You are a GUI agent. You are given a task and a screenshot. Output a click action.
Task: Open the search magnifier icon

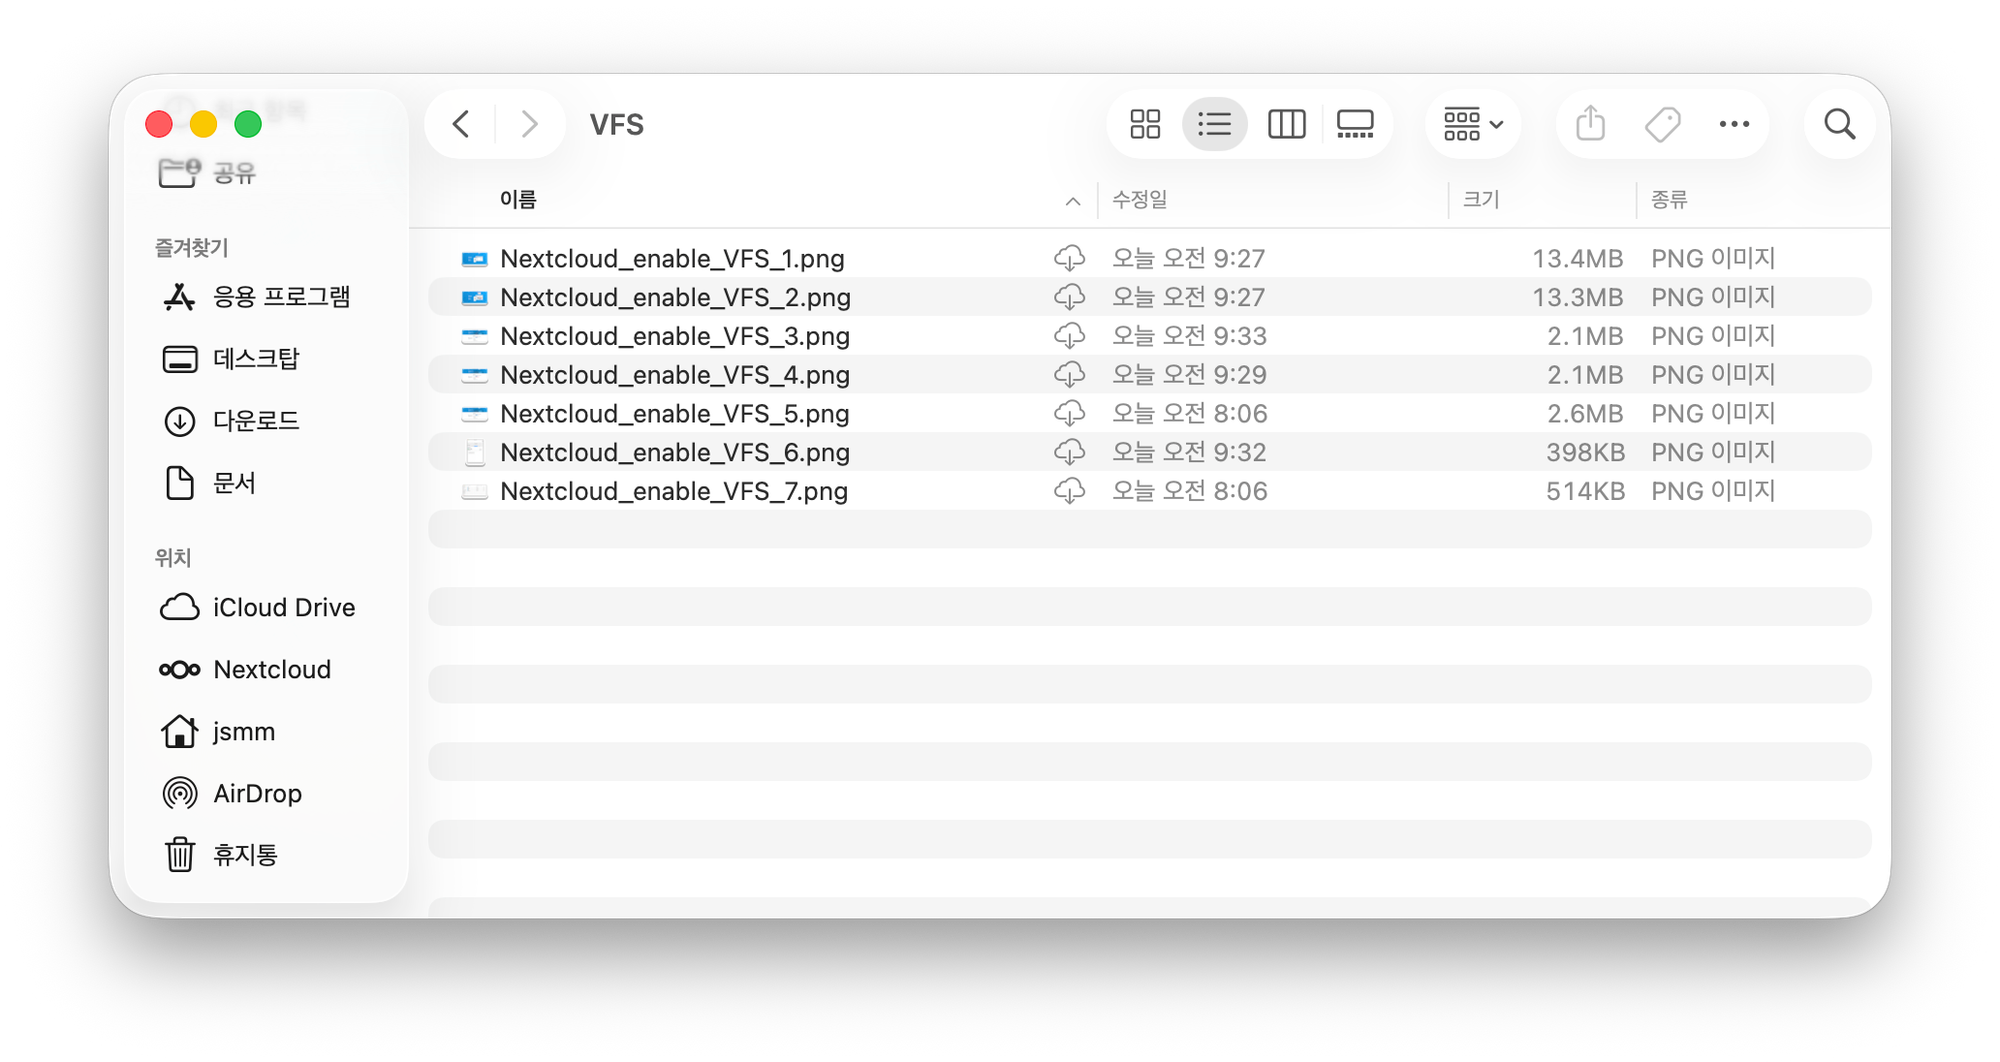[x=1839, y=125]
